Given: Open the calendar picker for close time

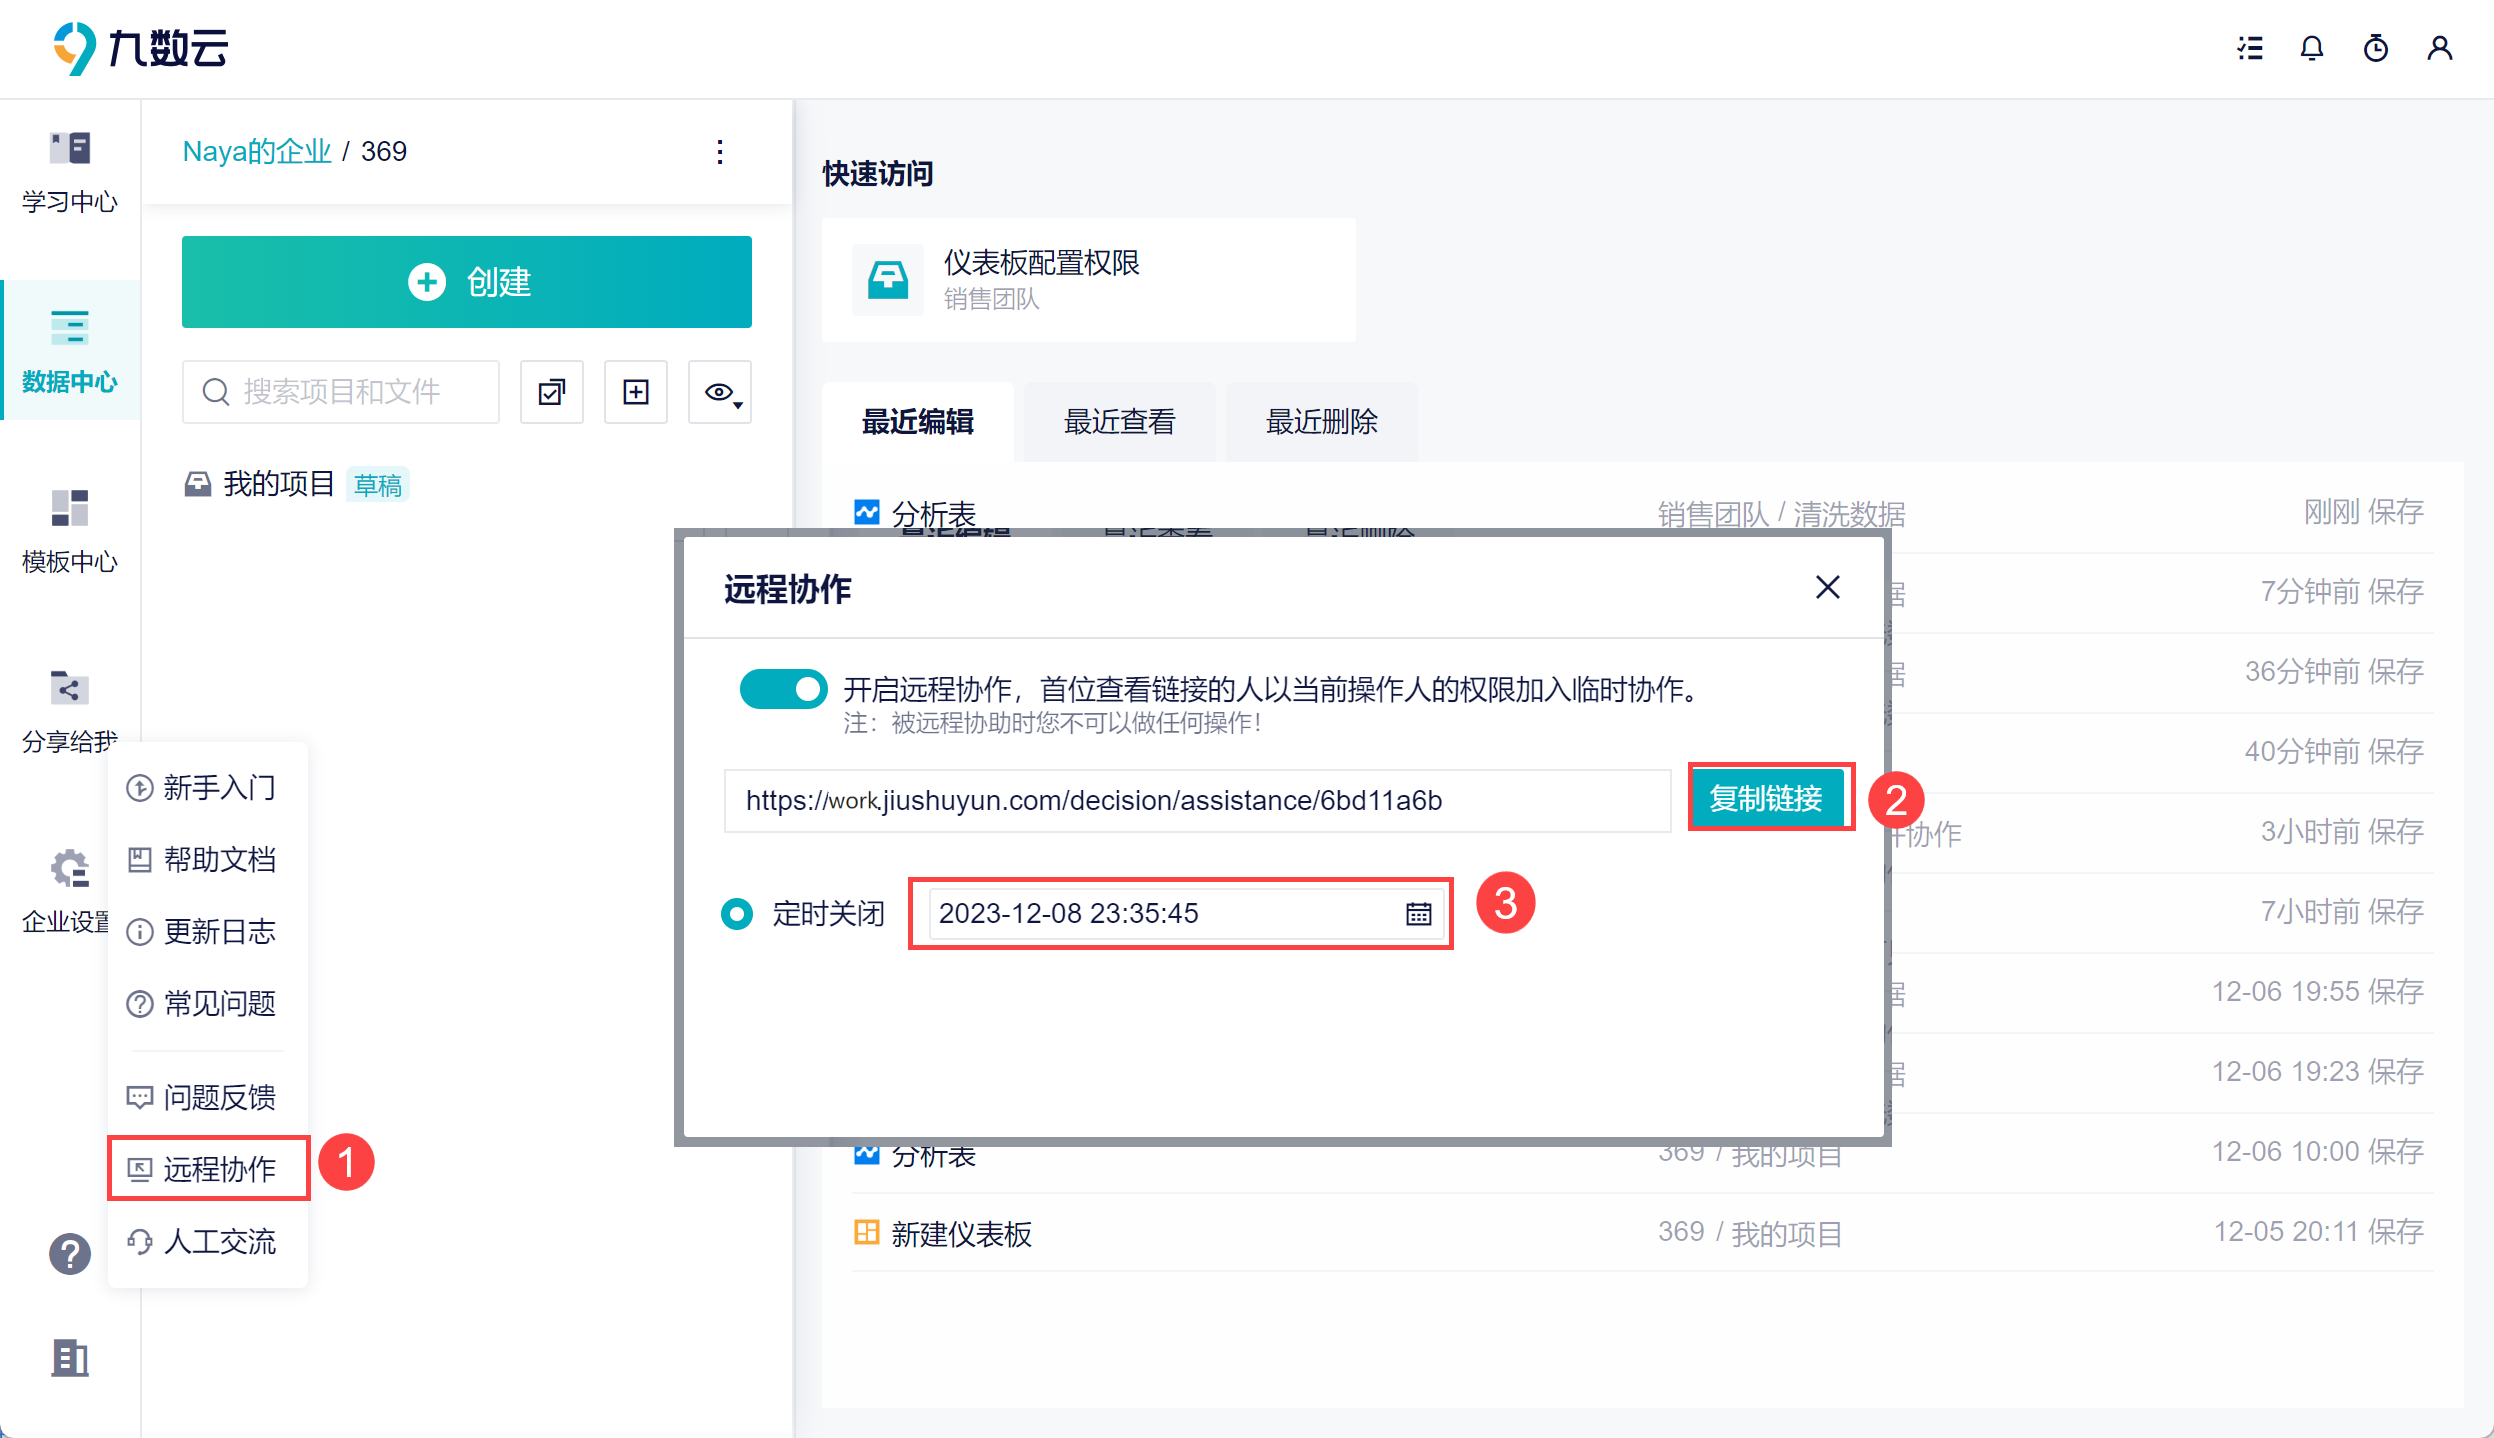Looking at the screenshot, I should 1418,913.
